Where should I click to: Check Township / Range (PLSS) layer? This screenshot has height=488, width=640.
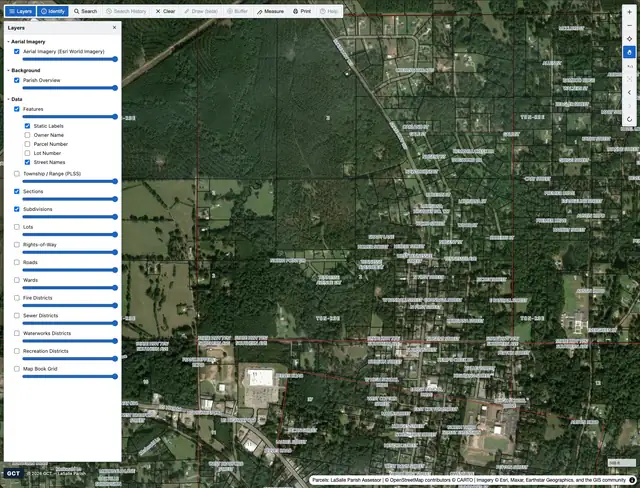17,174
